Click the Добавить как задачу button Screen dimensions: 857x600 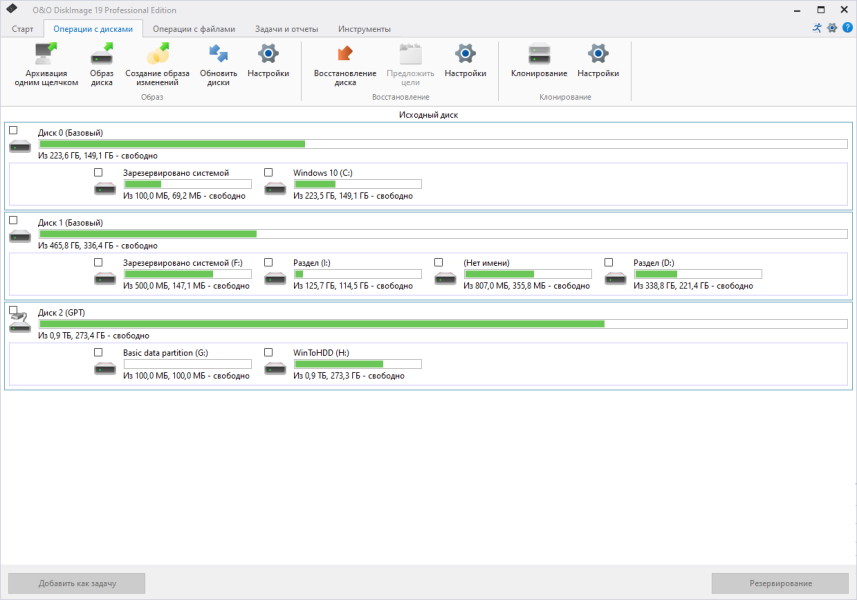pos(77,583)
